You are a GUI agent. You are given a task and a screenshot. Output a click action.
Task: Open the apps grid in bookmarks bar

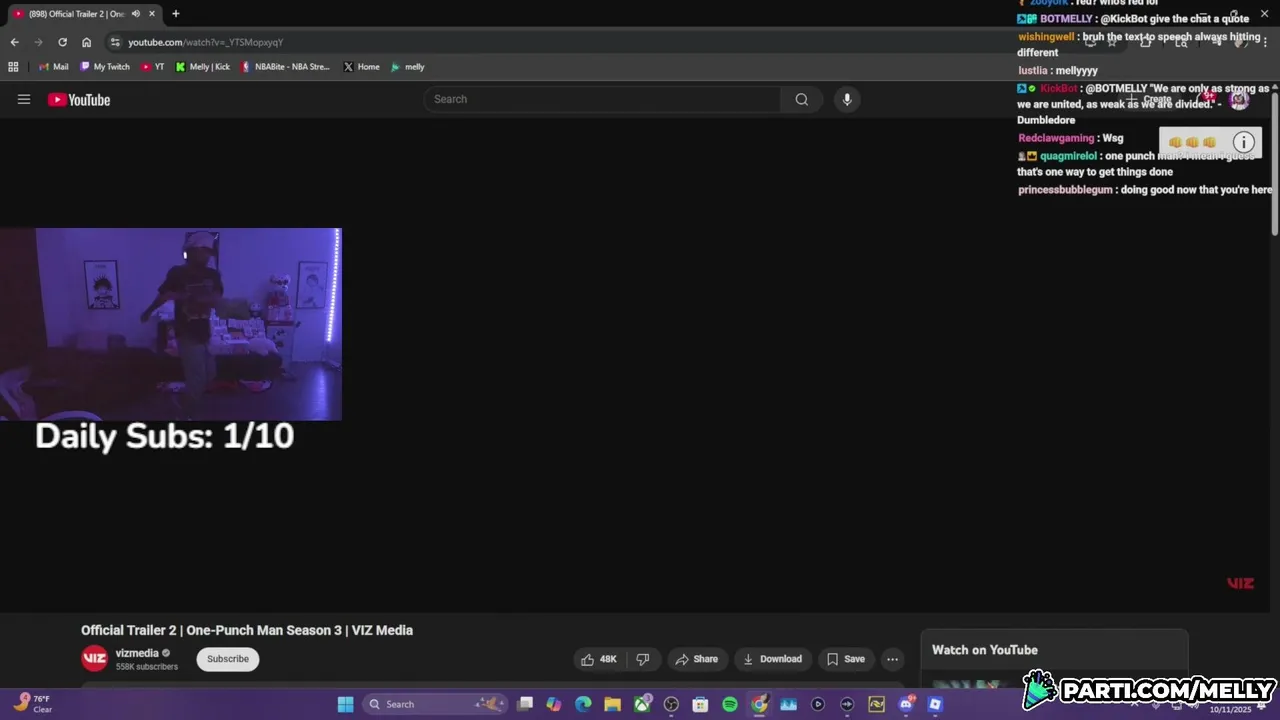coord(13,67)
